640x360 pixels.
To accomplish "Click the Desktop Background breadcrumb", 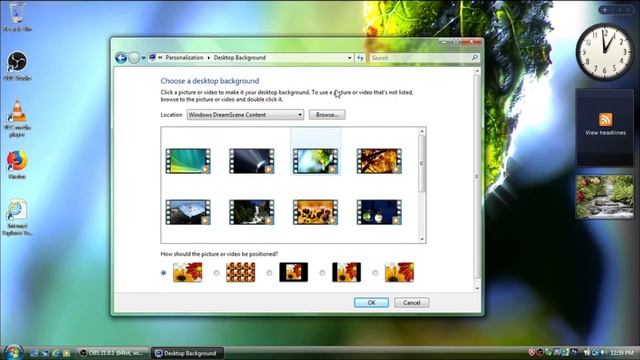I will coord(240,58).
